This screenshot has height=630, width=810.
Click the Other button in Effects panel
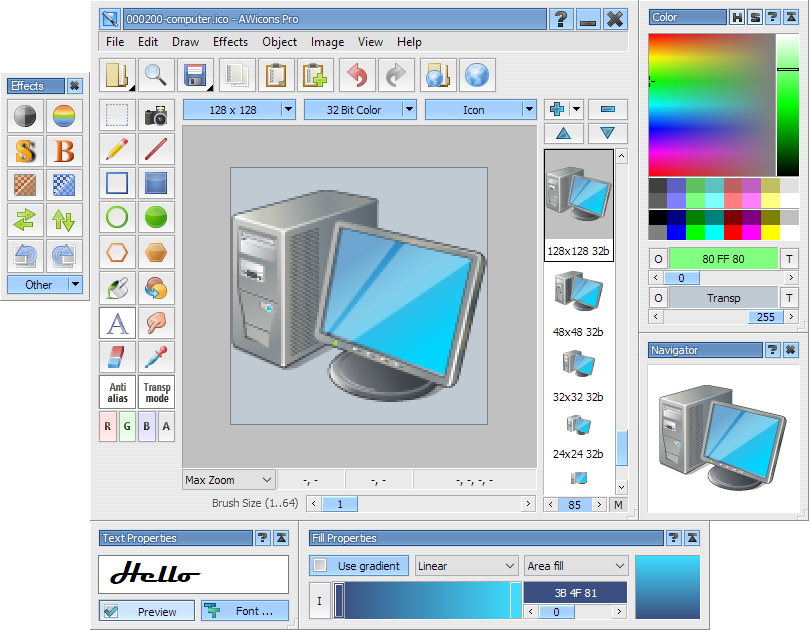click(45, 284)
